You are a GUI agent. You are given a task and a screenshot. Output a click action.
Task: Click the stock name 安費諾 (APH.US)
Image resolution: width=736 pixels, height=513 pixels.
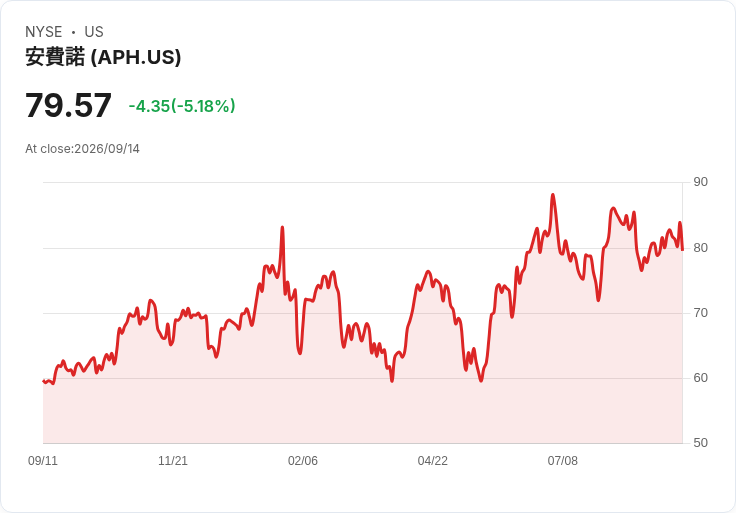103,57
